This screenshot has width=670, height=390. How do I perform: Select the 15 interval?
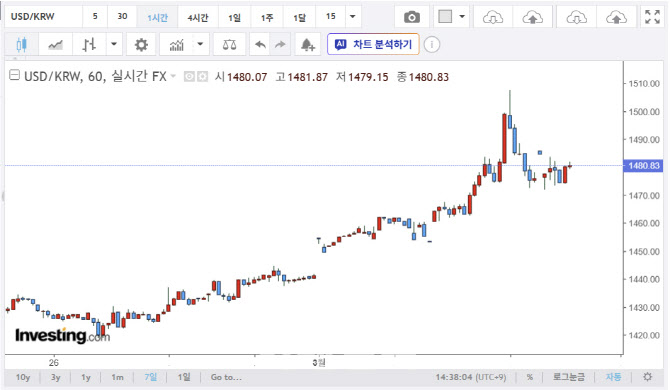pos(330,16)
